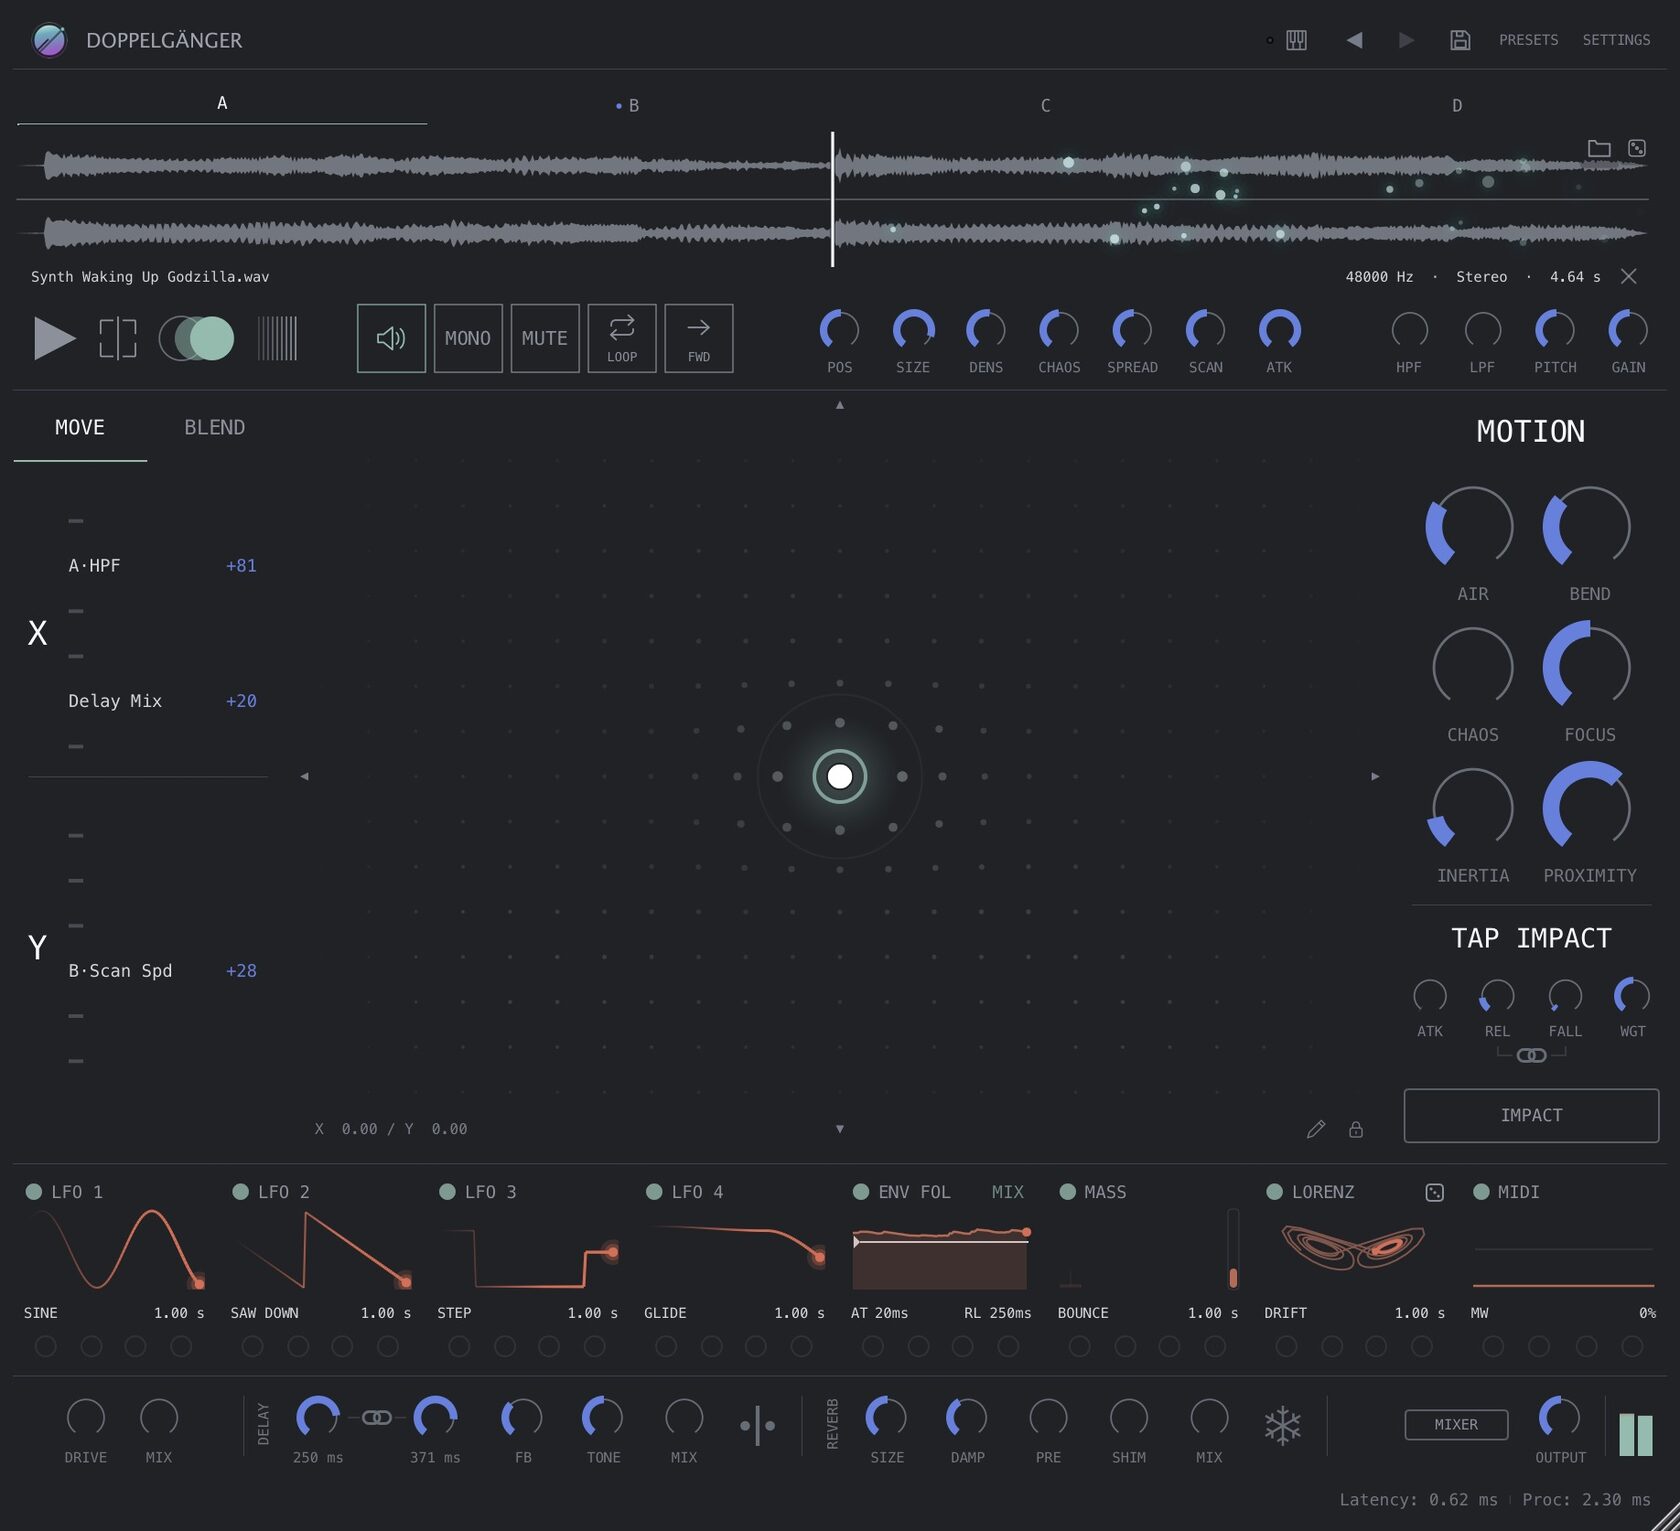Toggle the FWD direction button
This screenshot has width=1680, height=1531.
click(x=699, y=338)
